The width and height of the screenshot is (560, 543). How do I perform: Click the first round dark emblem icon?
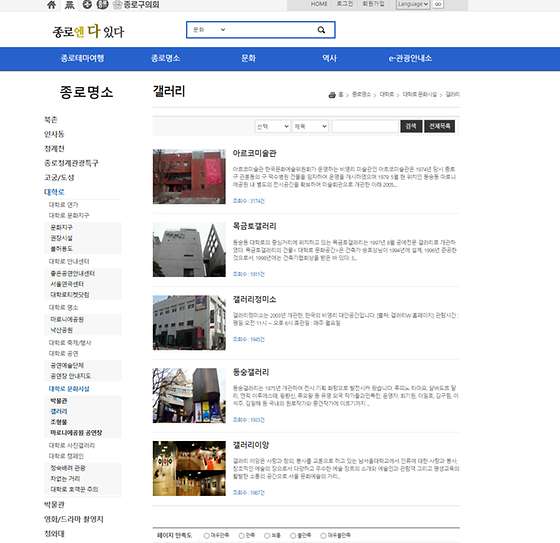tap(87, 4)
